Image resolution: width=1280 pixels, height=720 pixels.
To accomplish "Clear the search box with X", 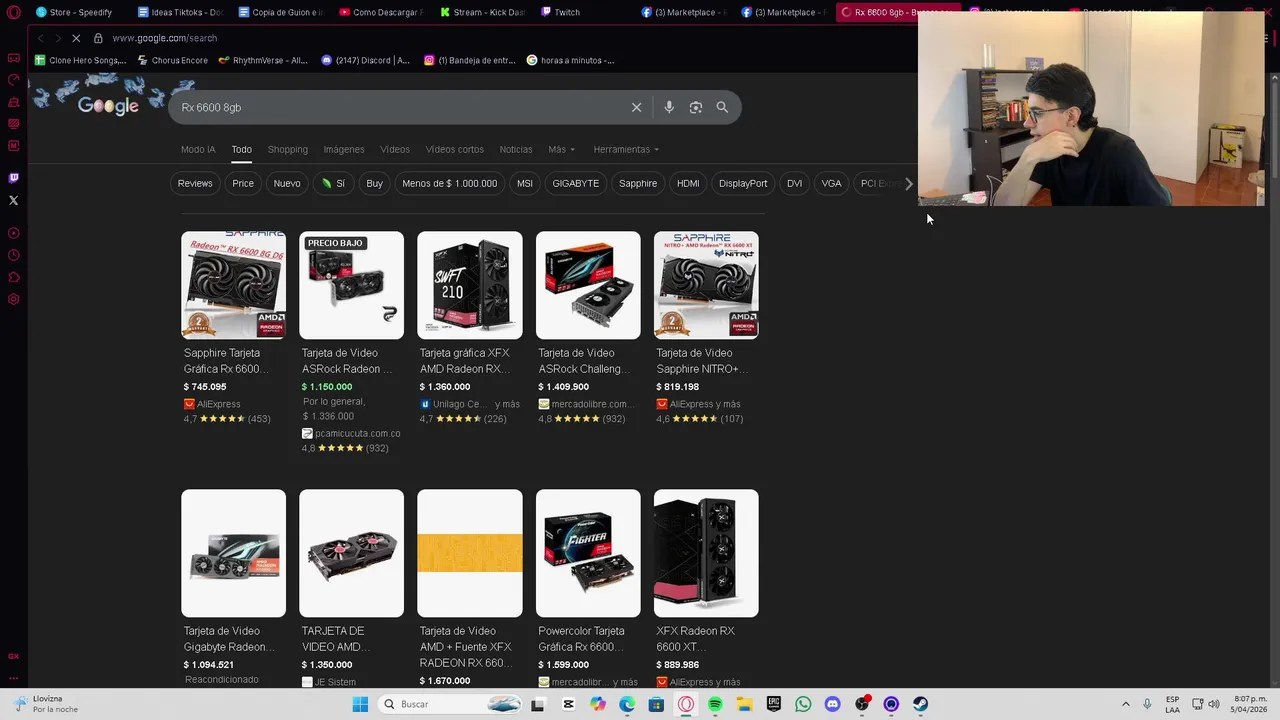I will [x=636, y=107].
